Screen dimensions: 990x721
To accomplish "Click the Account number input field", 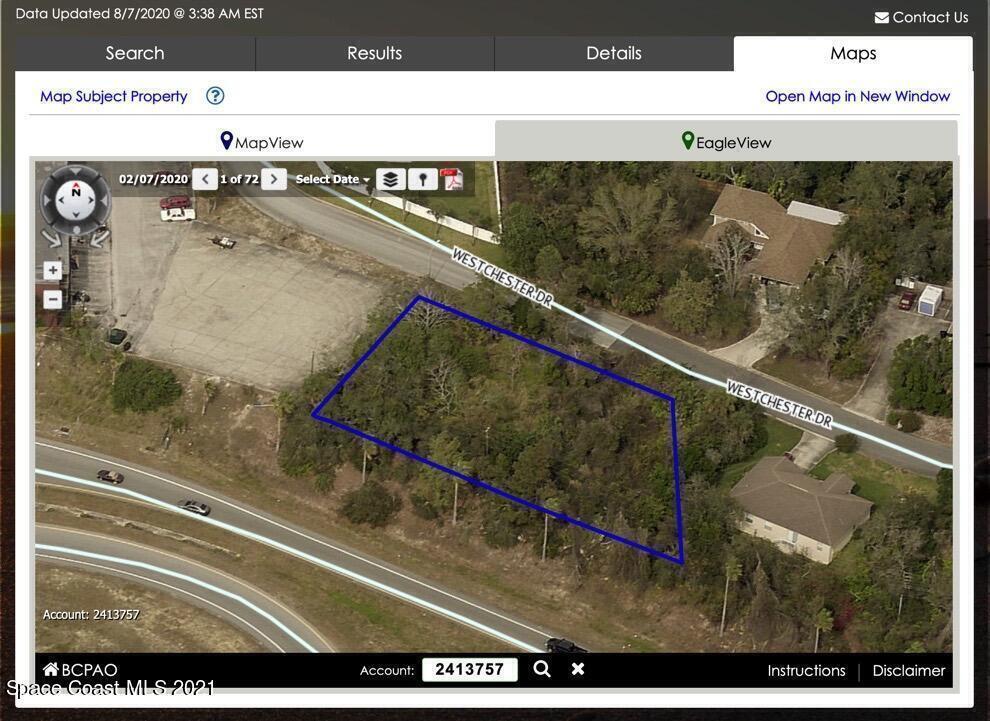I will [x=469, y=669].
